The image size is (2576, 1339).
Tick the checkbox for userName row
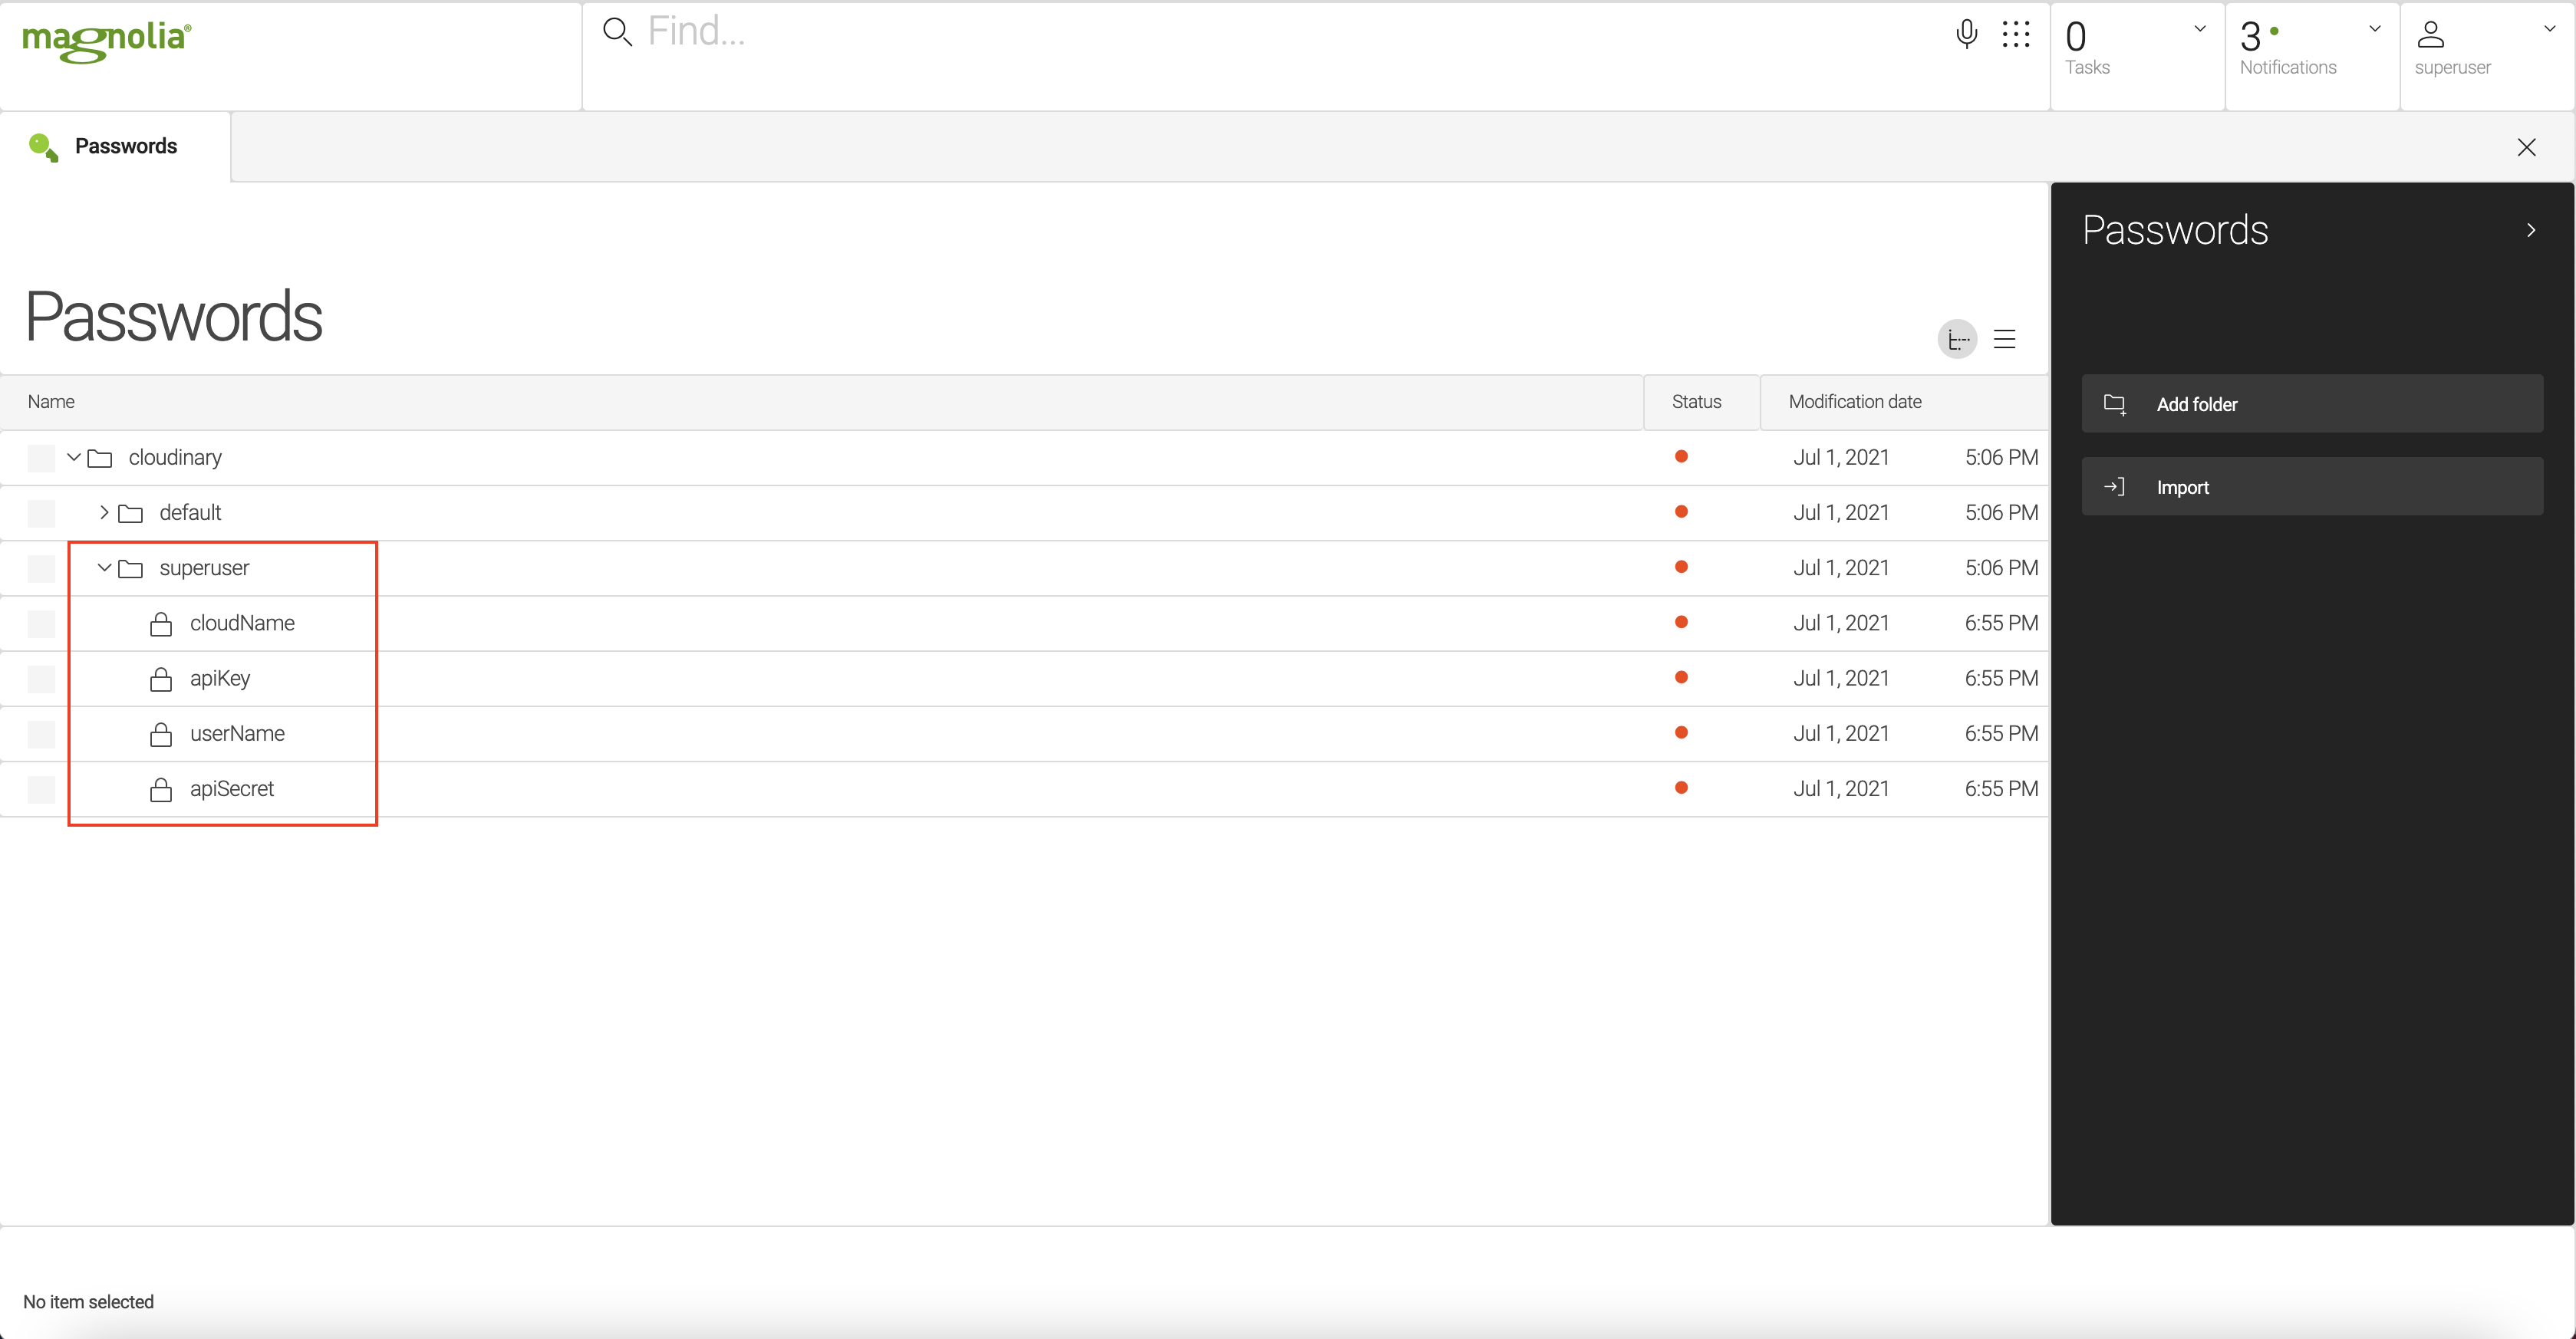[x=41, y=734]
